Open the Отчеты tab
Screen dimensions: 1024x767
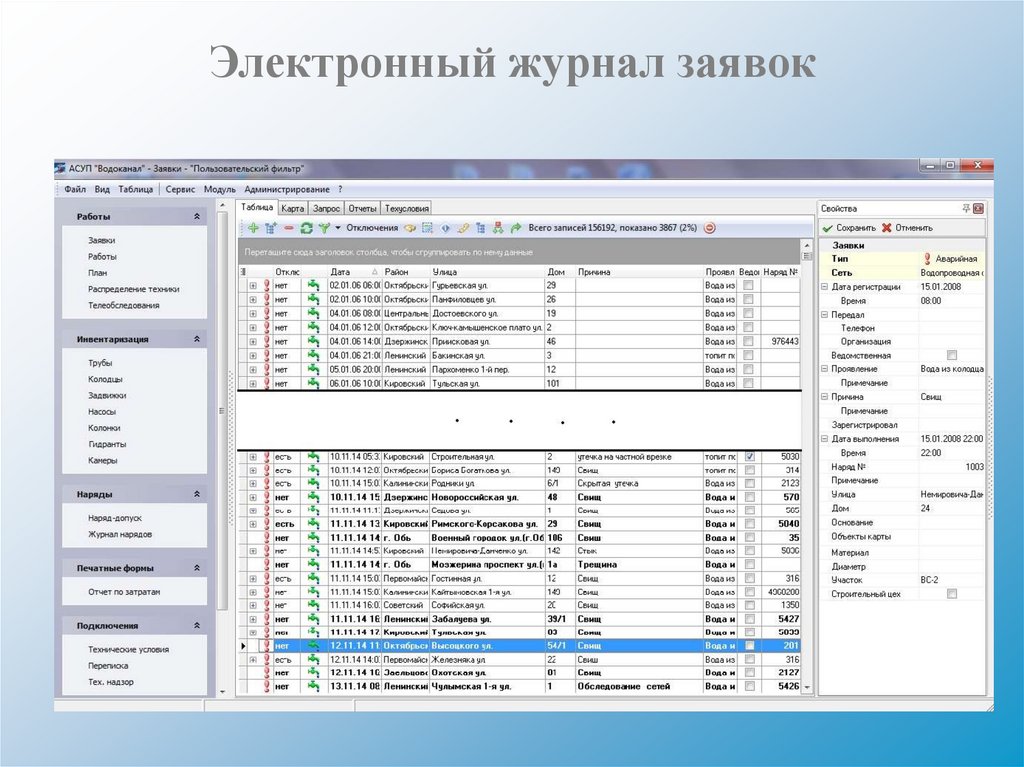pos(362,208)
